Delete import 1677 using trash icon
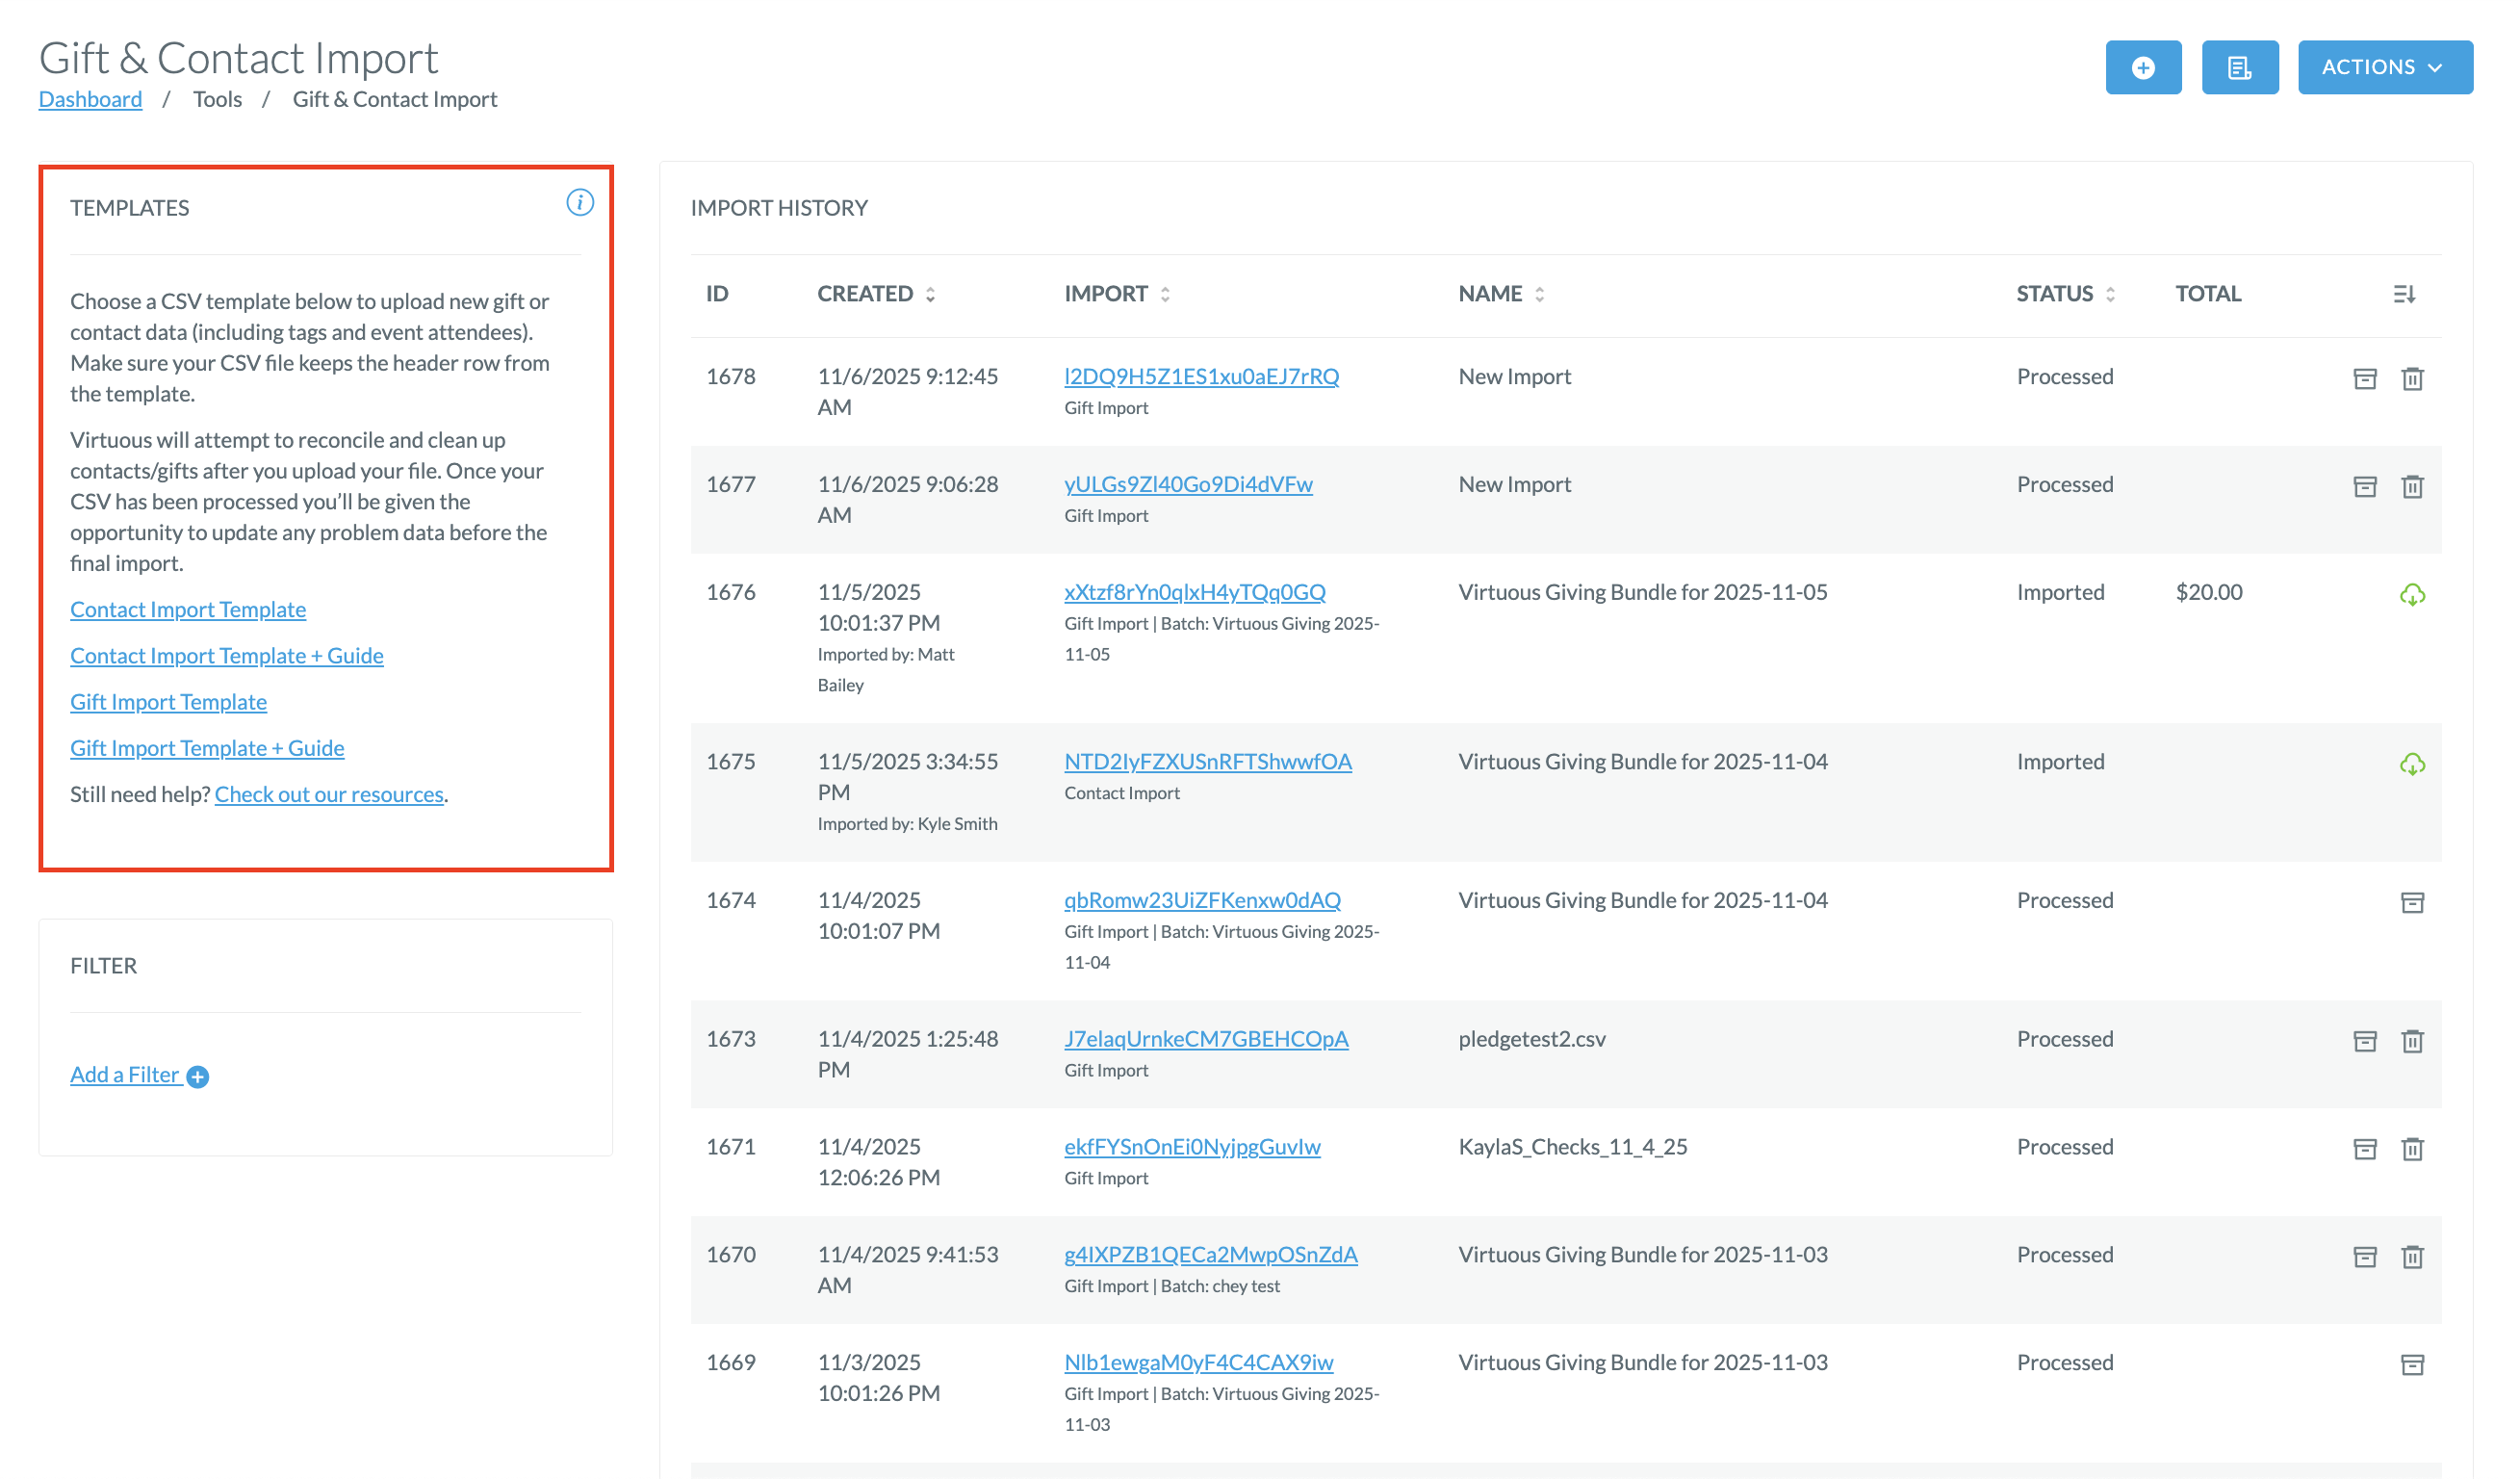The image size is (2520, 1479). pos(2412,487)
